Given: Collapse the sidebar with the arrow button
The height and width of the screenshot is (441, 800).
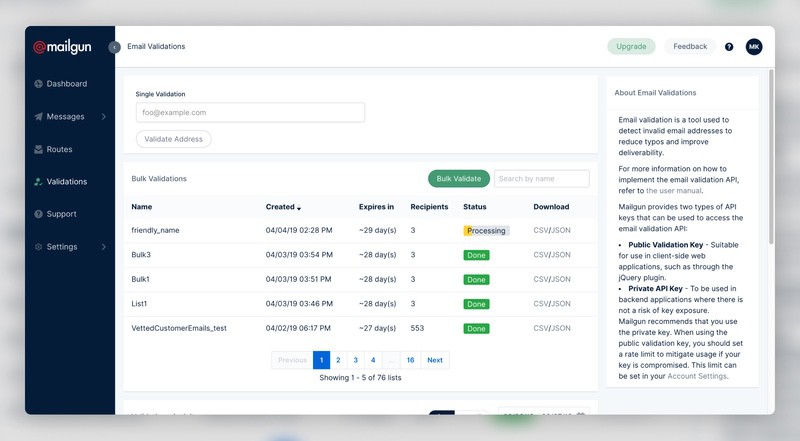Looking at the screenshot, I should point(114,47).
